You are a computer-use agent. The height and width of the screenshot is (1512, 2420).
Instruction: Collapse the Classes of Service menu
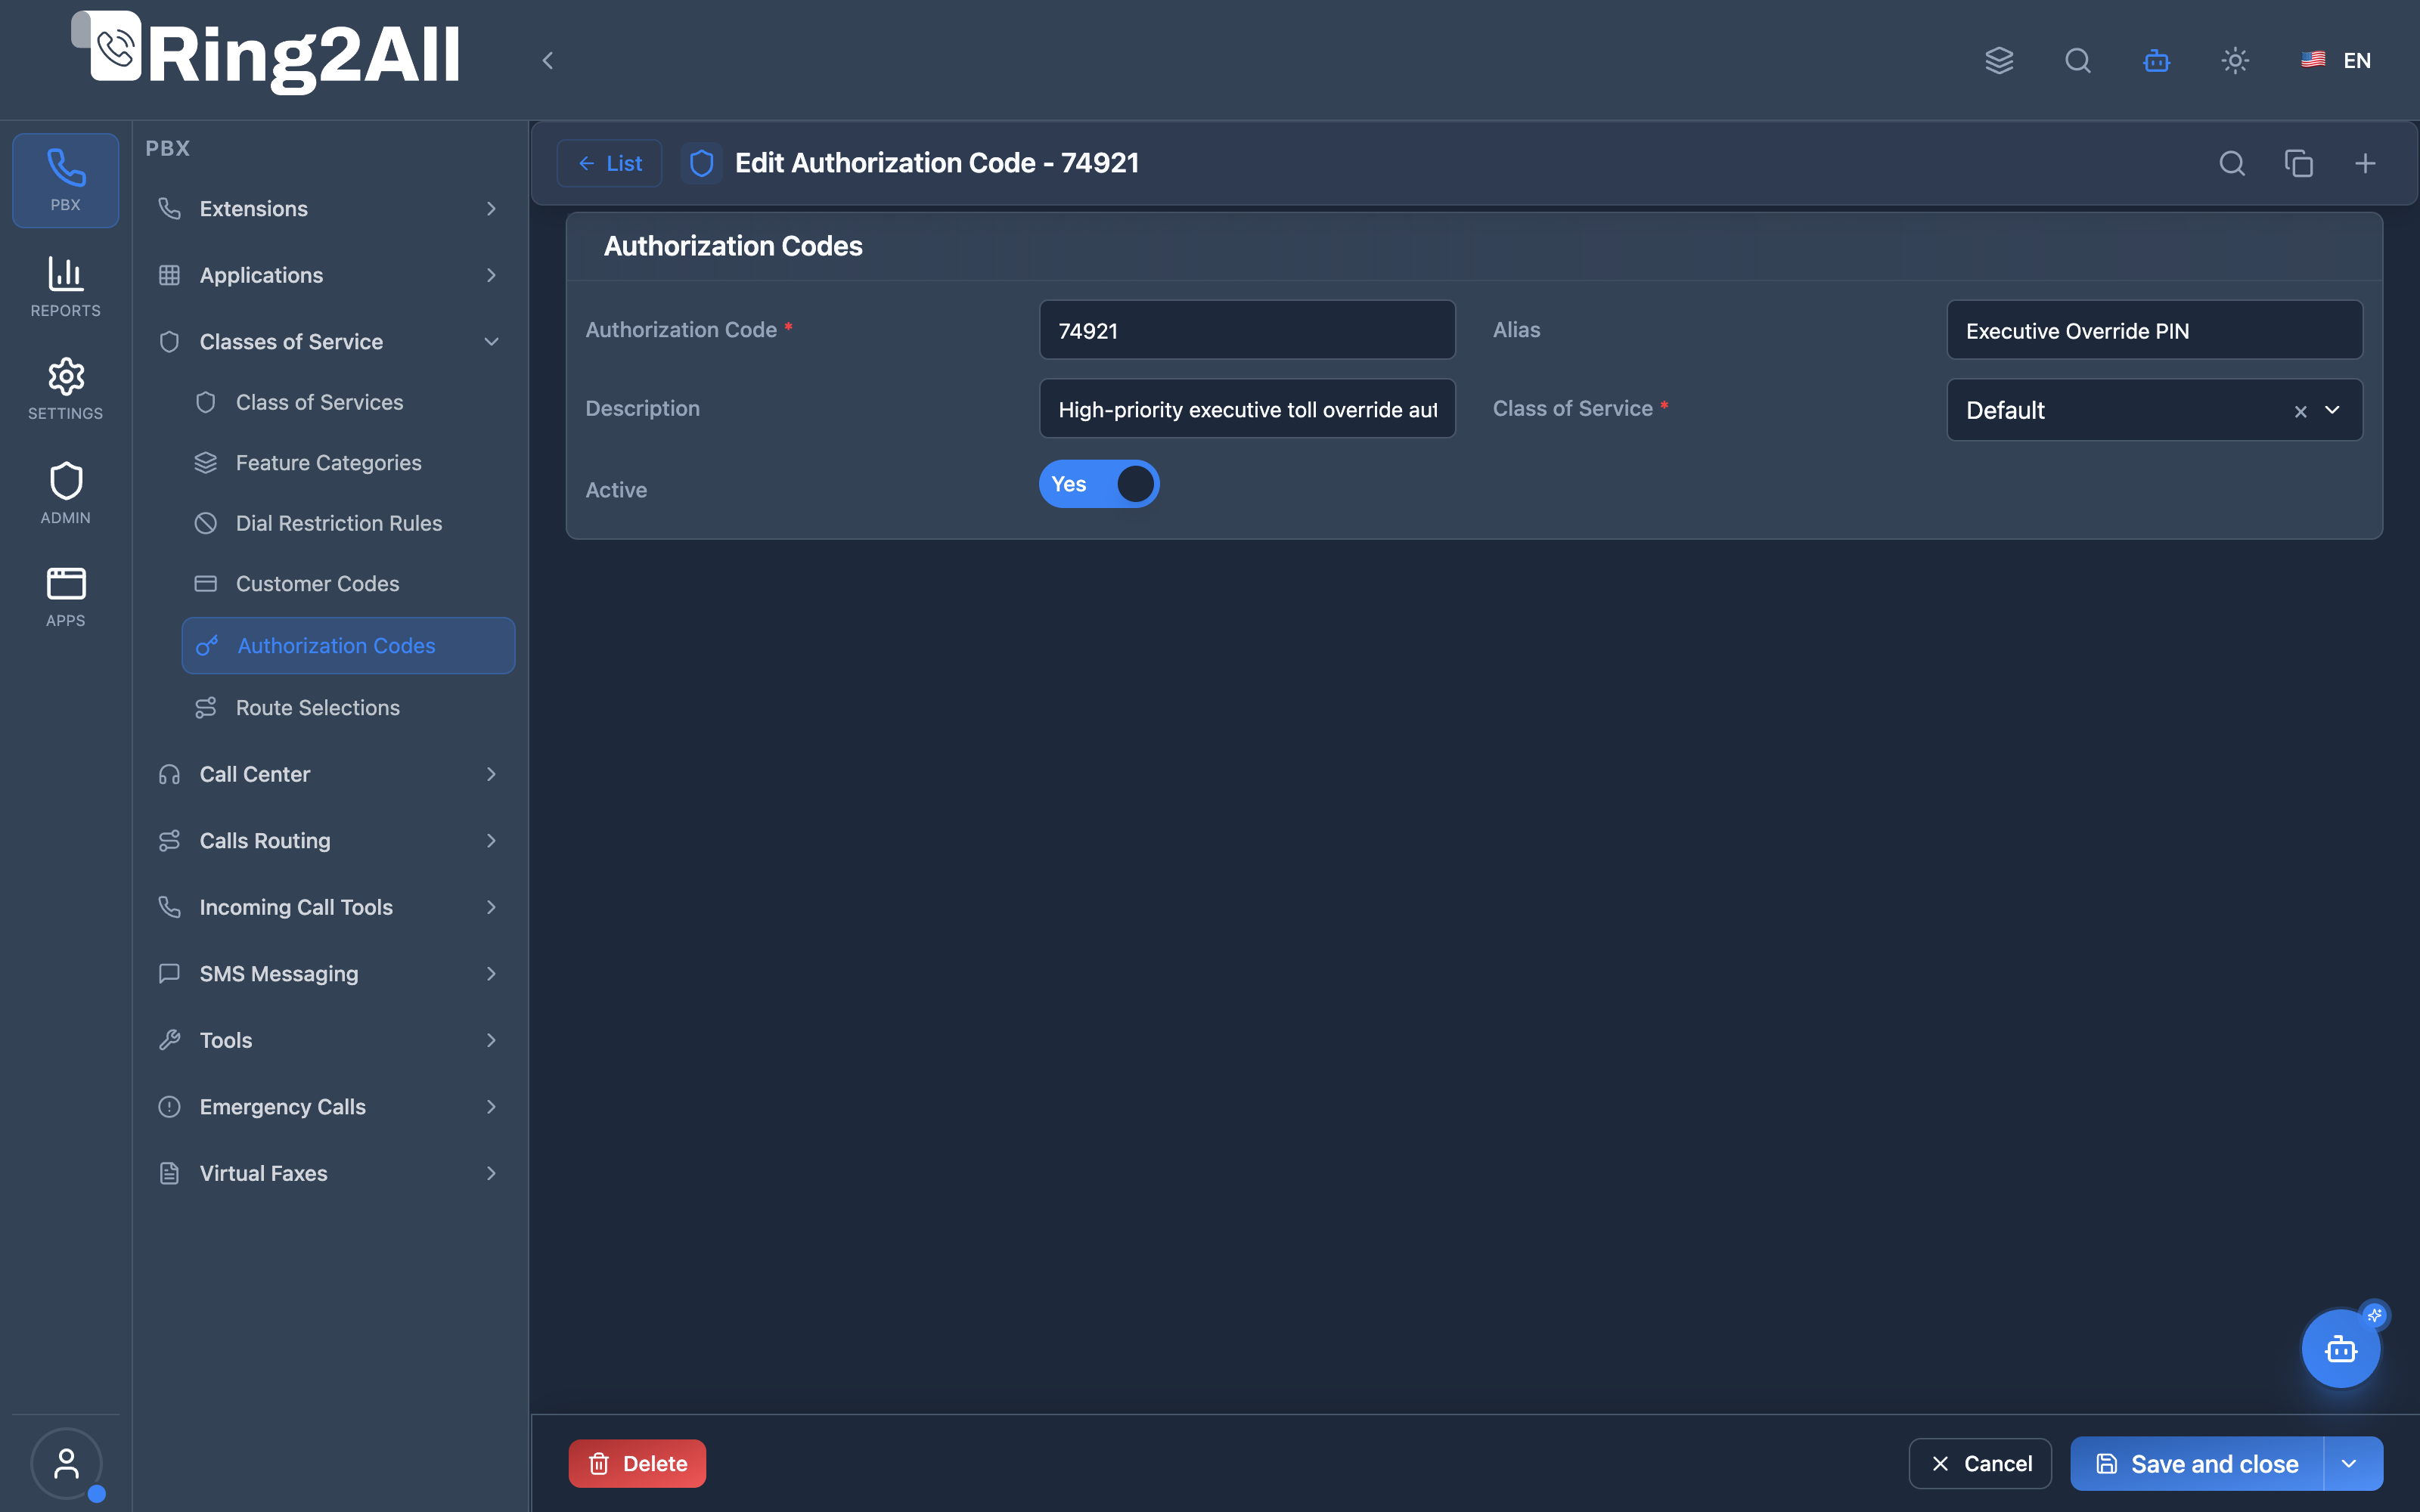(329, 341)
